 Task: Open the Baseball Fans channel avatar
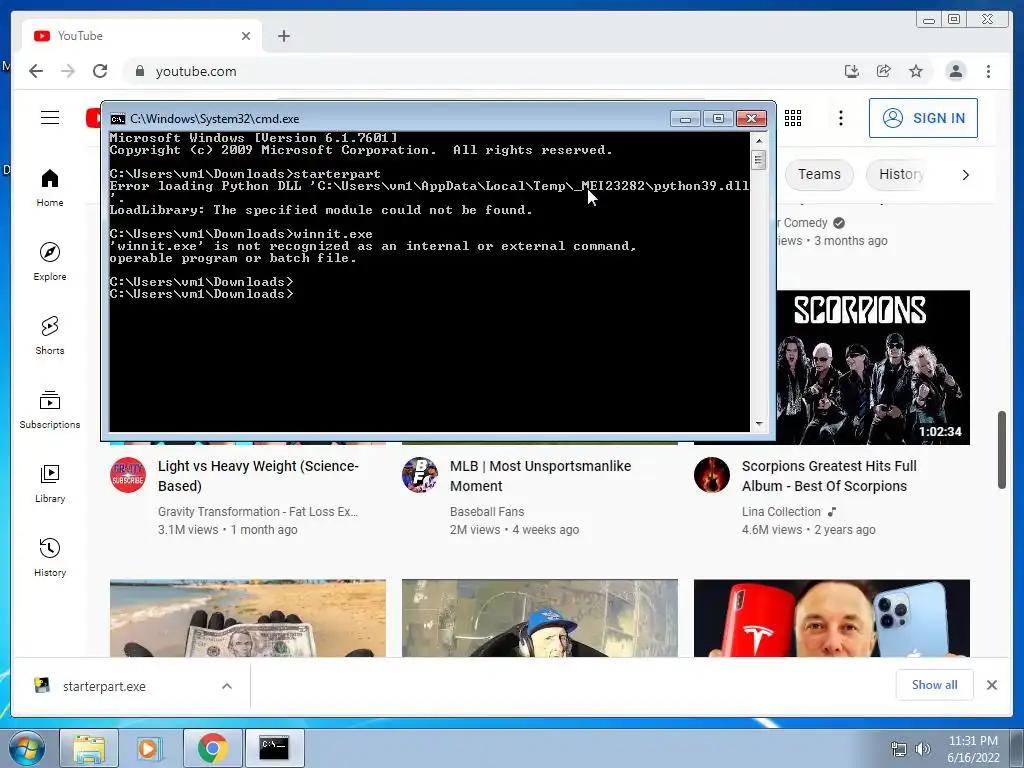(420, 475)
